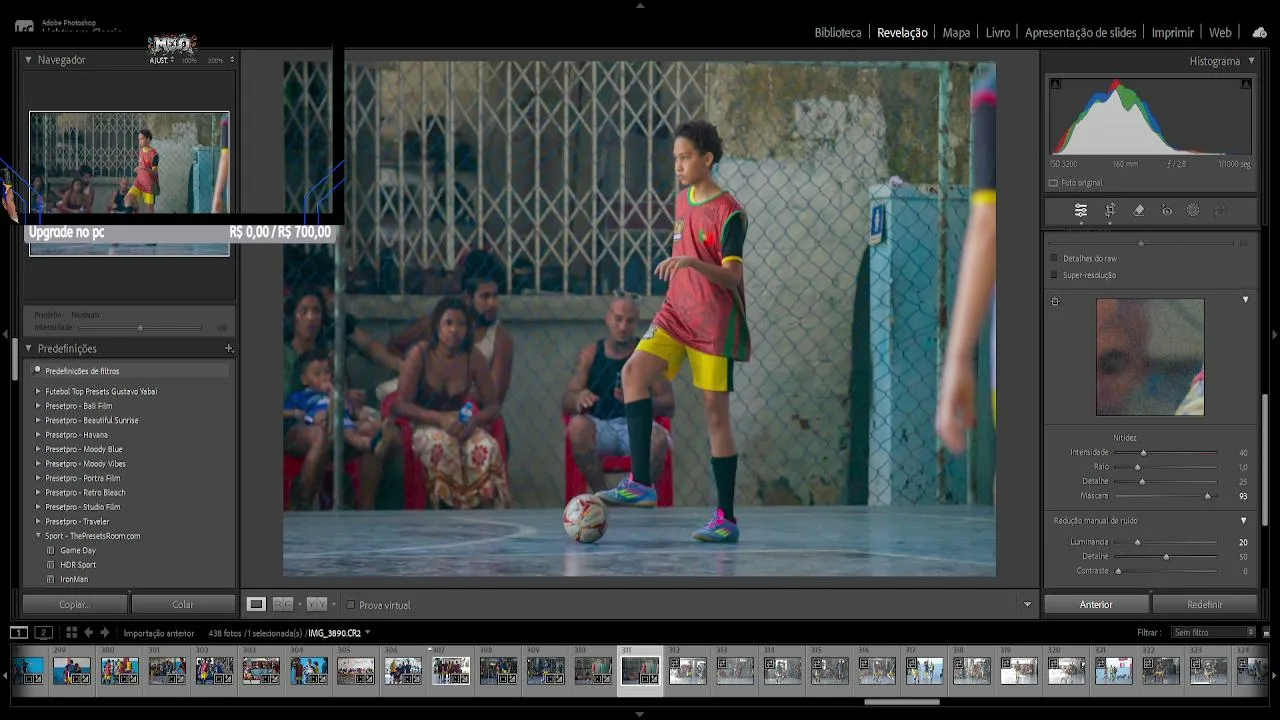Select main window display 1

[19, 632]
